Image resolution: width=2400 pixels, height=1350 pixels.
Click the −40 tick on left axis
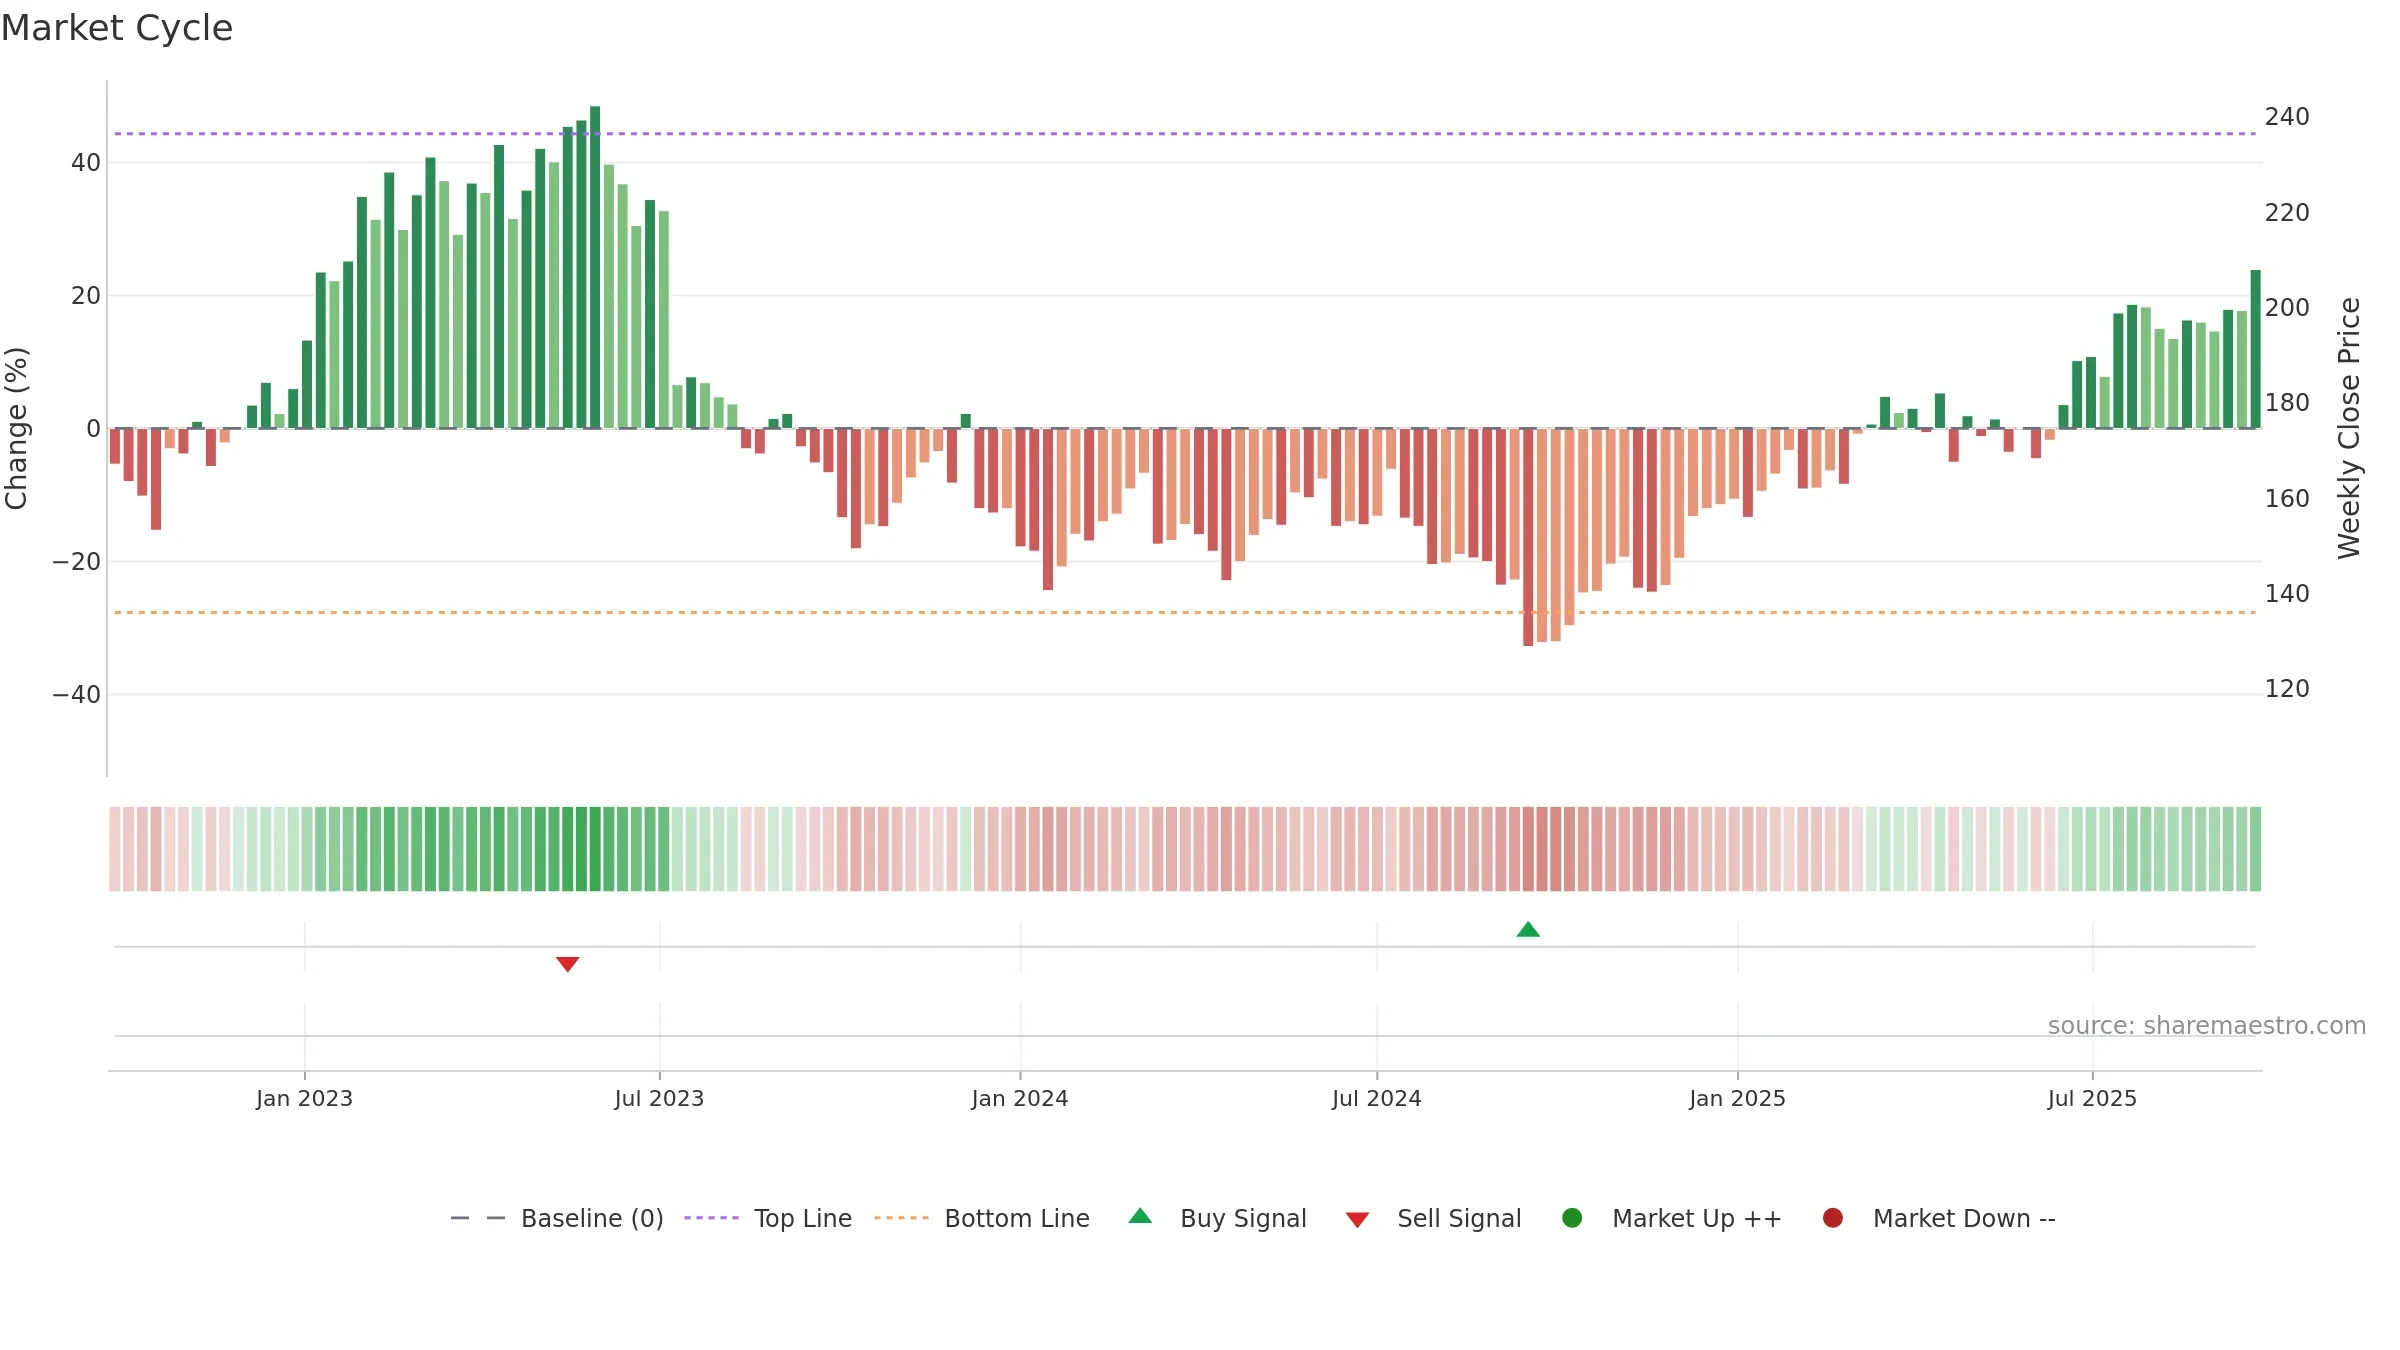77,694
